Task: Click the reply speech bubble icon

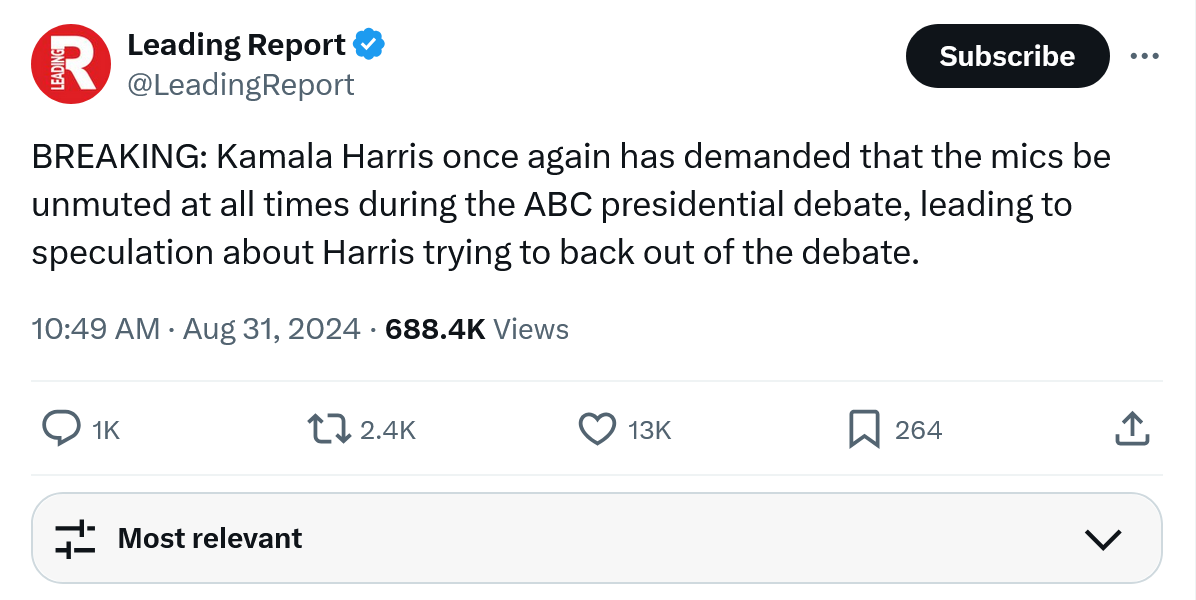Action: click(62, 429)
